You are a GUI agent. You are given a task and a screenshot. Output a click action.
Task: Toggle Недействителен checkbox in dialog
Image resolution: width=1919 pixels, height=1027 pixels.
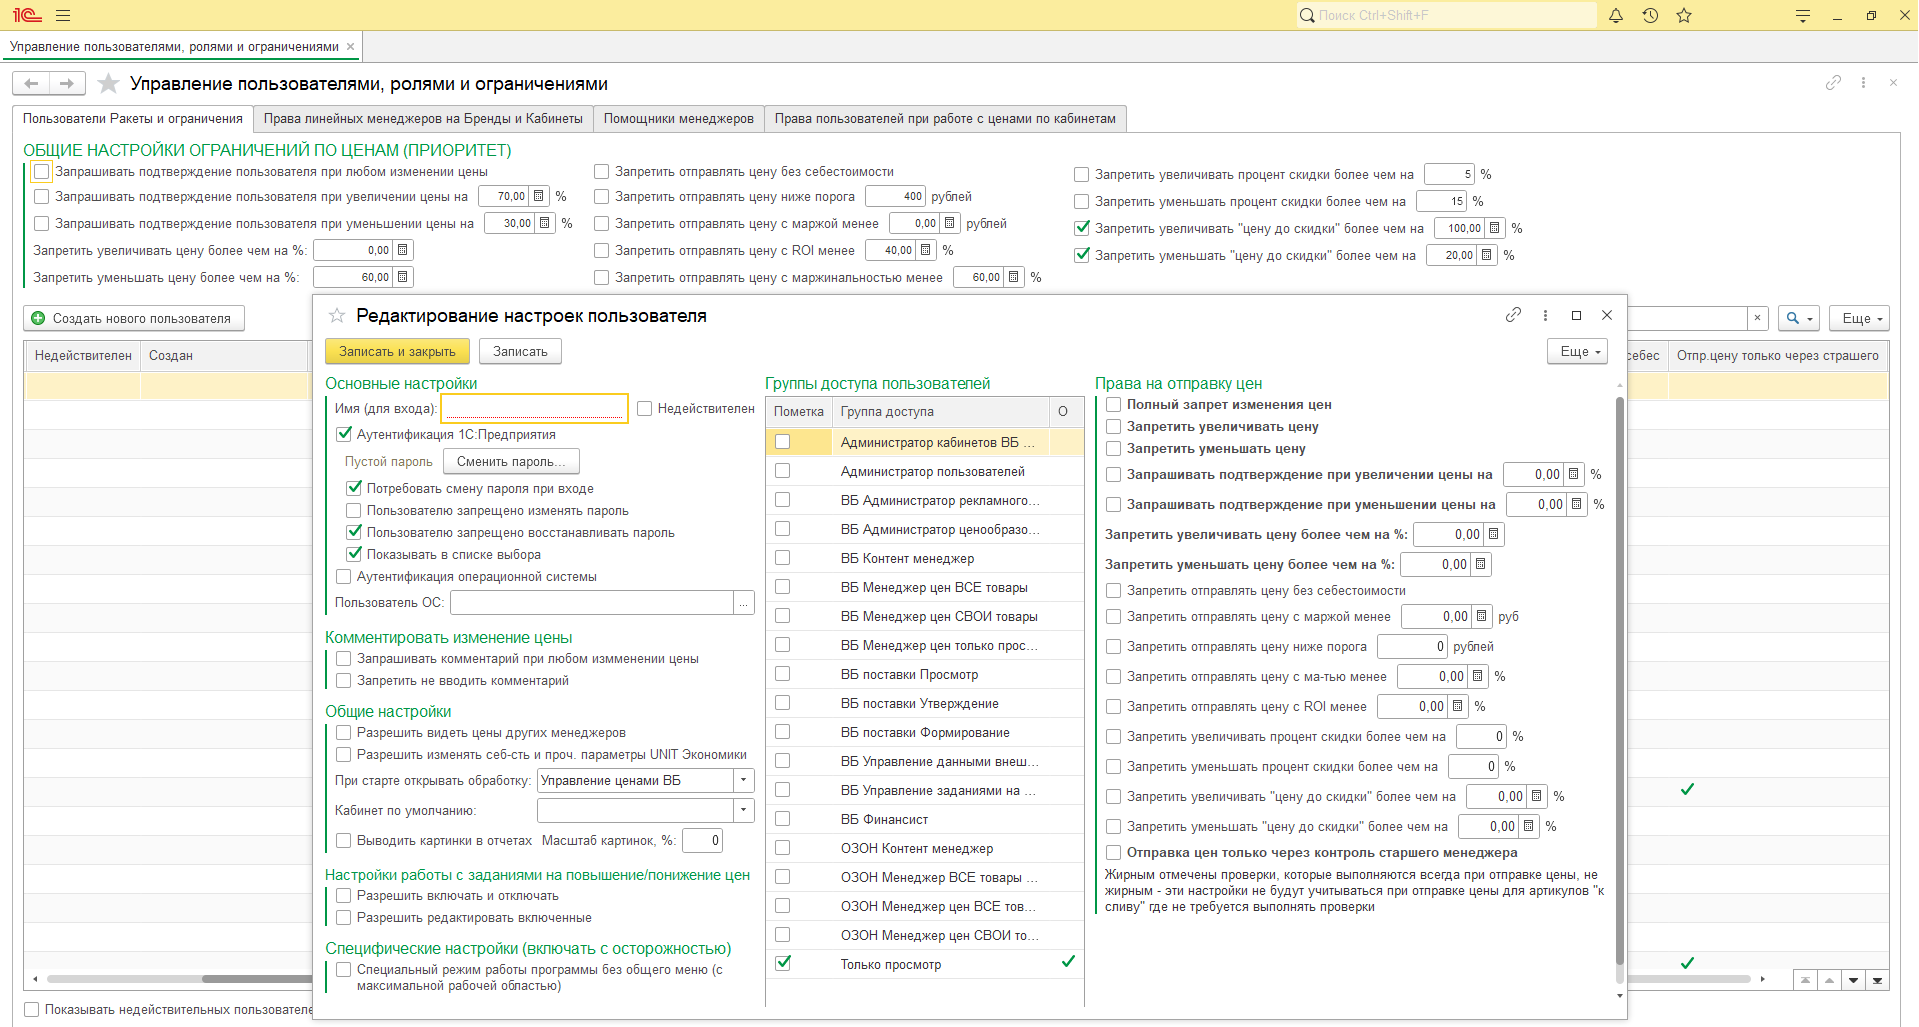click(645, 408)
